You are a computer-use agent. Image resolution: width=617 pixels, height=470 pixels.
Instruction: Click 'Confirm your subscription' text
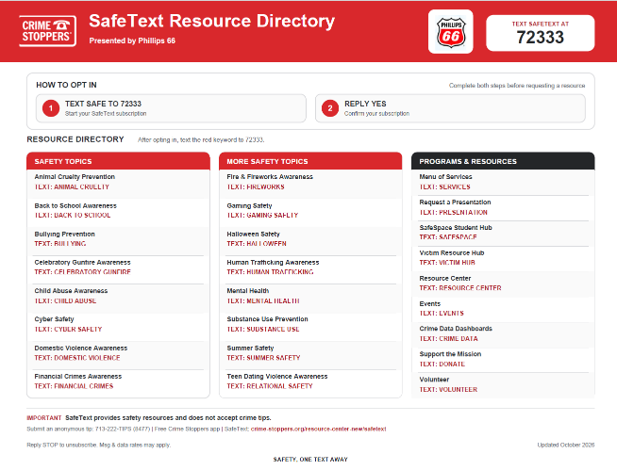377,113
